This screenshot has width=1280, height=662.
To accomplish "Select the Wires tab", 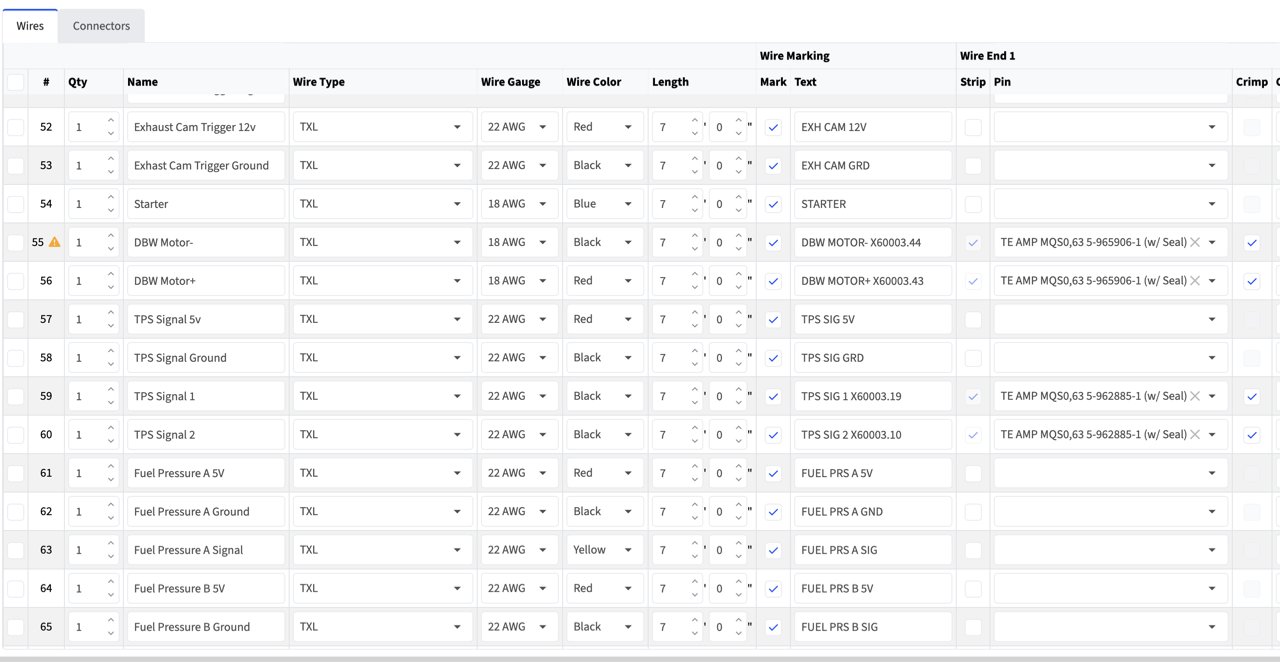I will point(30,26).
